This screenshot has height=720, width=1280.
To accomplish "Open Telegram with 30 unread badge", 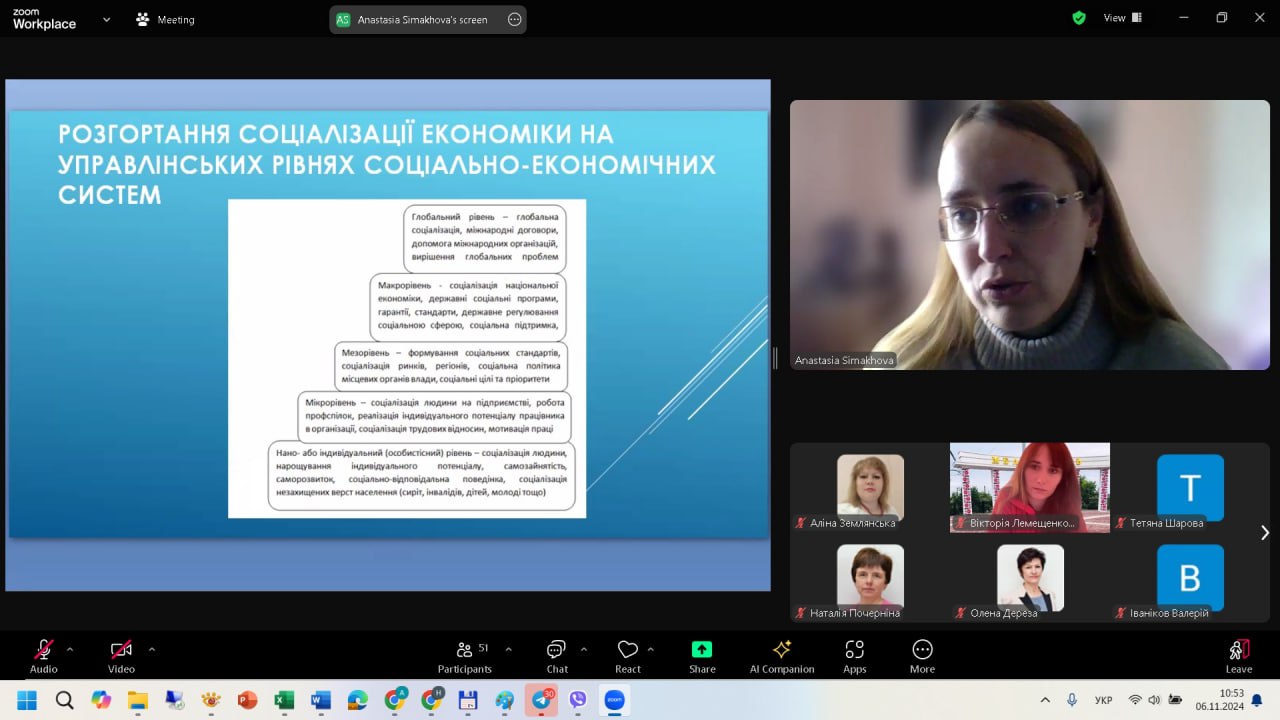I will [541, 700].
